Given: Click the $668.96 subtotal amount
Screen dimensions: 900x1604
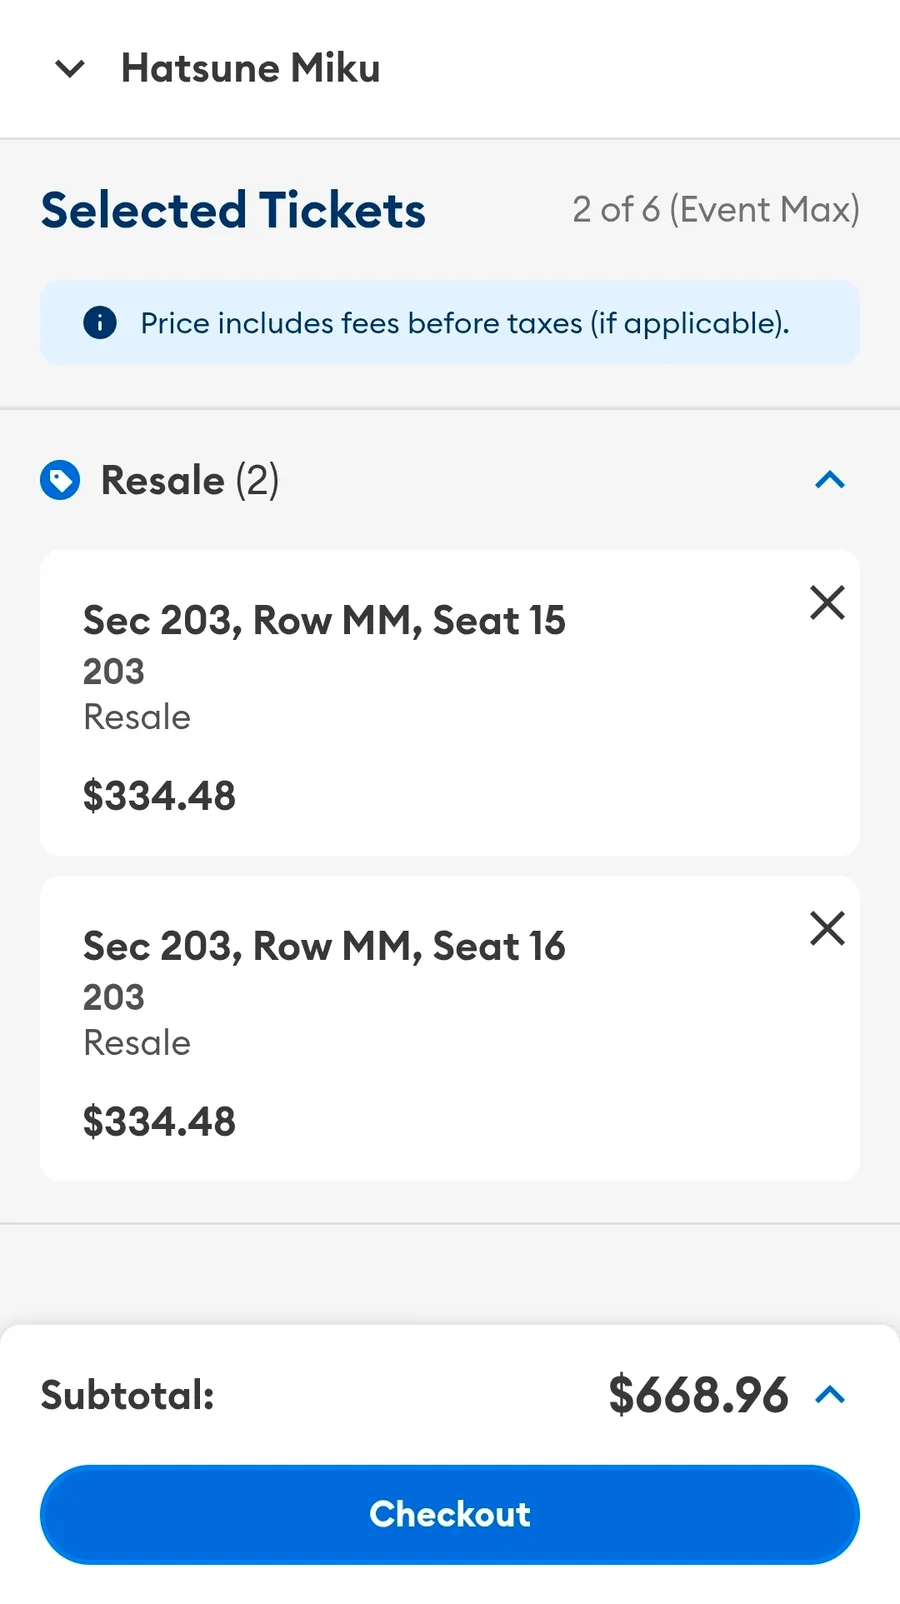Looking at the screenshot, I should (698, 1395).
